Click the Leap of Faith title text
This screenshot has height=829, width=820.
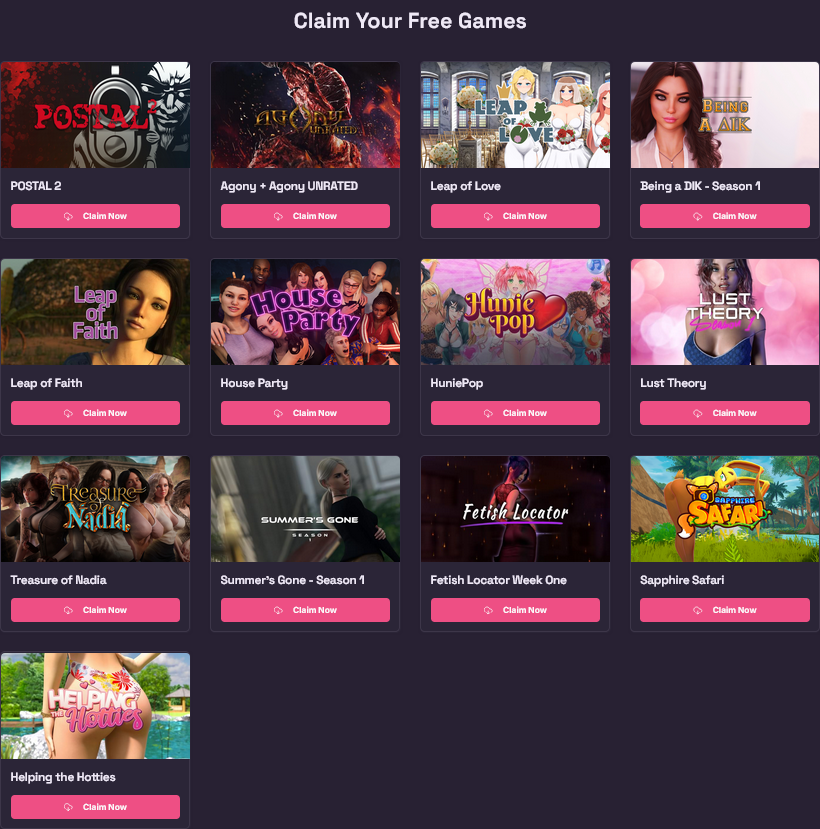[x=47, y=383]
